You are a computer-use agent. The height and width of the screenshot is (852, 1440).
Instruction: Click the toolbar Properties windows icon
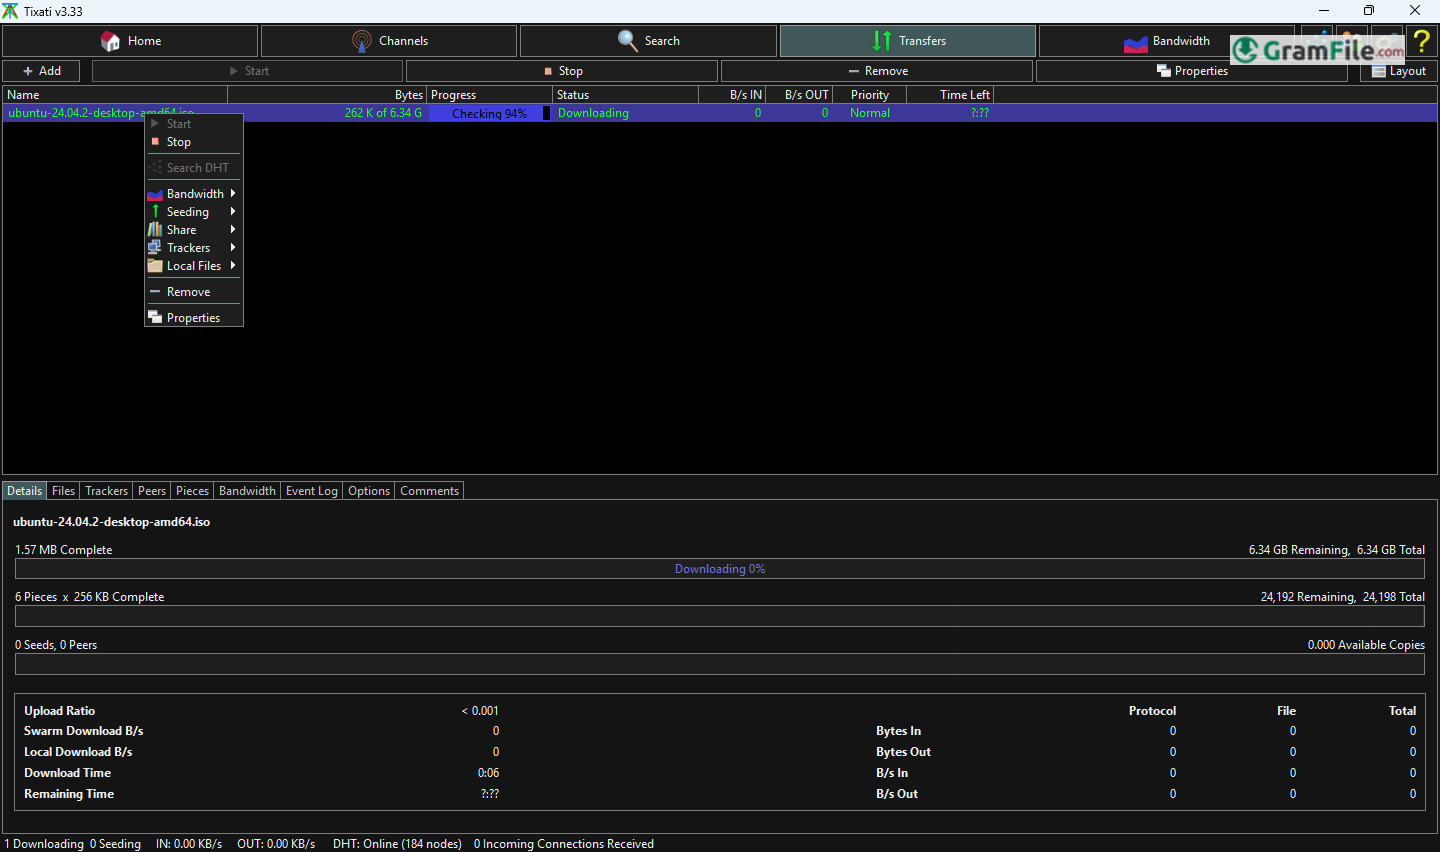click(1164, 71)
